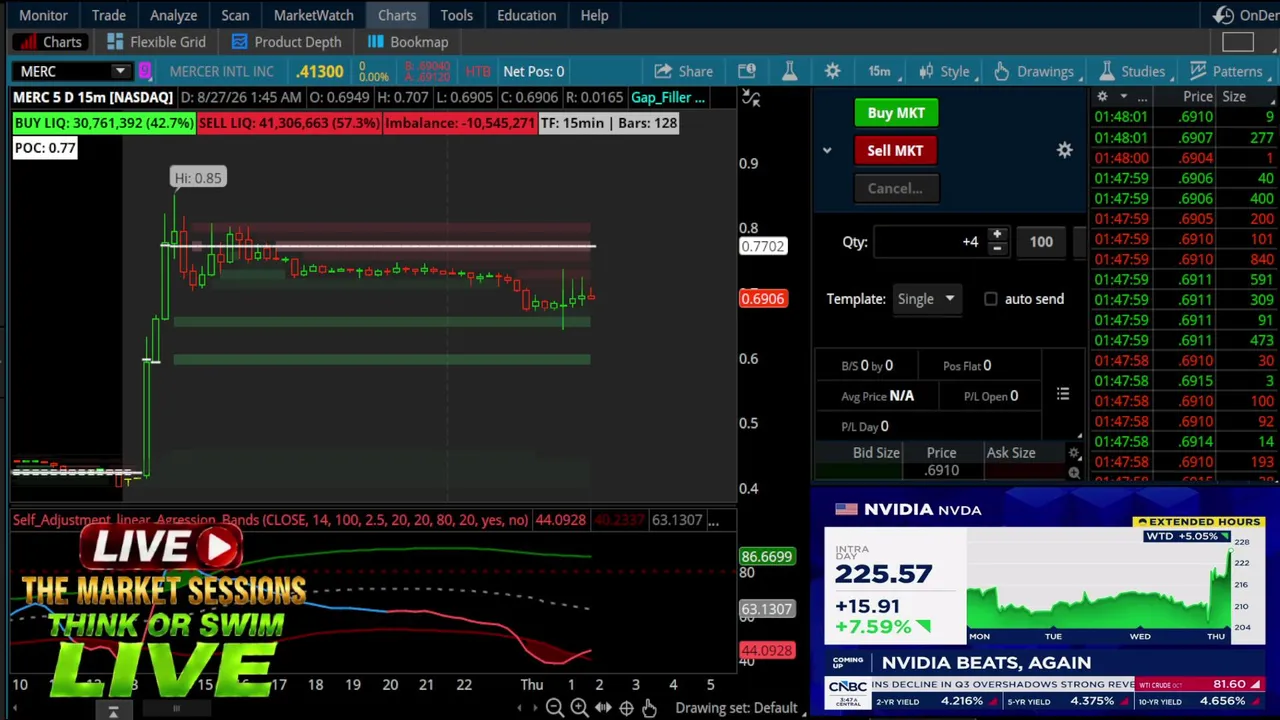Enable the auto send checkbox

point(990,299)
